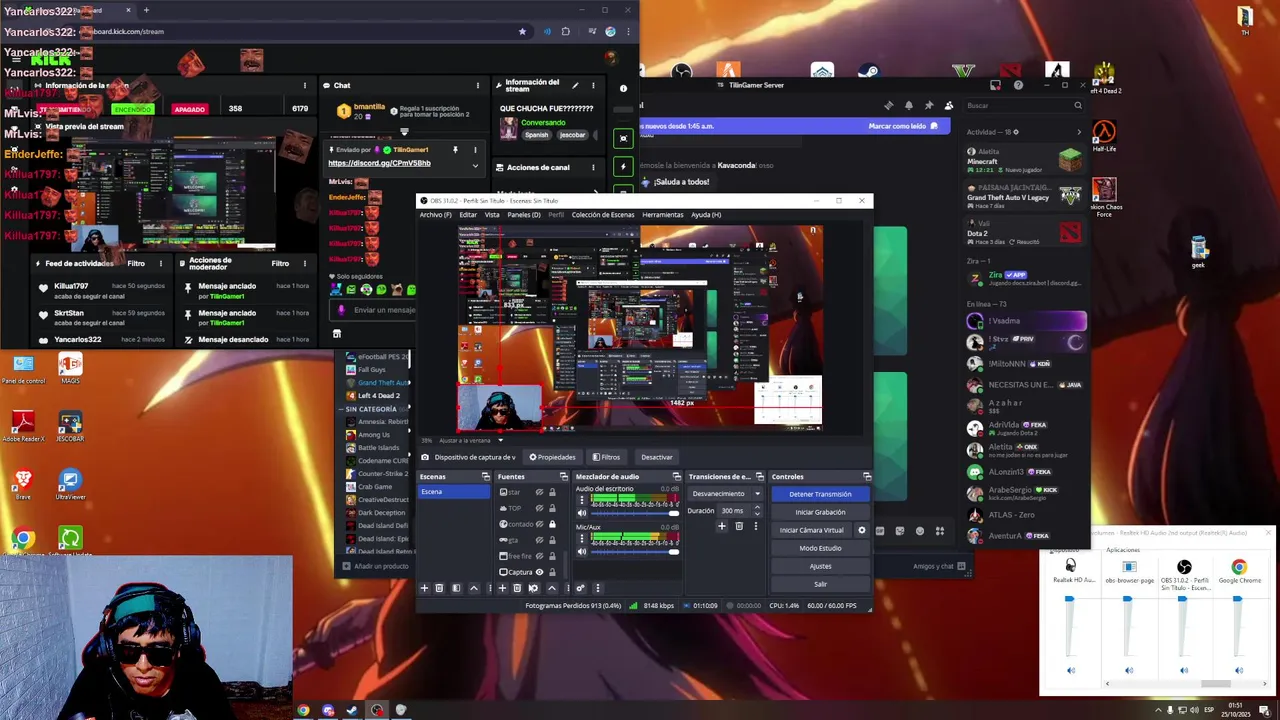This screenshot has width=1280, height=720.
Task: Undock the Escenas panel
Action: coord(486,477)
